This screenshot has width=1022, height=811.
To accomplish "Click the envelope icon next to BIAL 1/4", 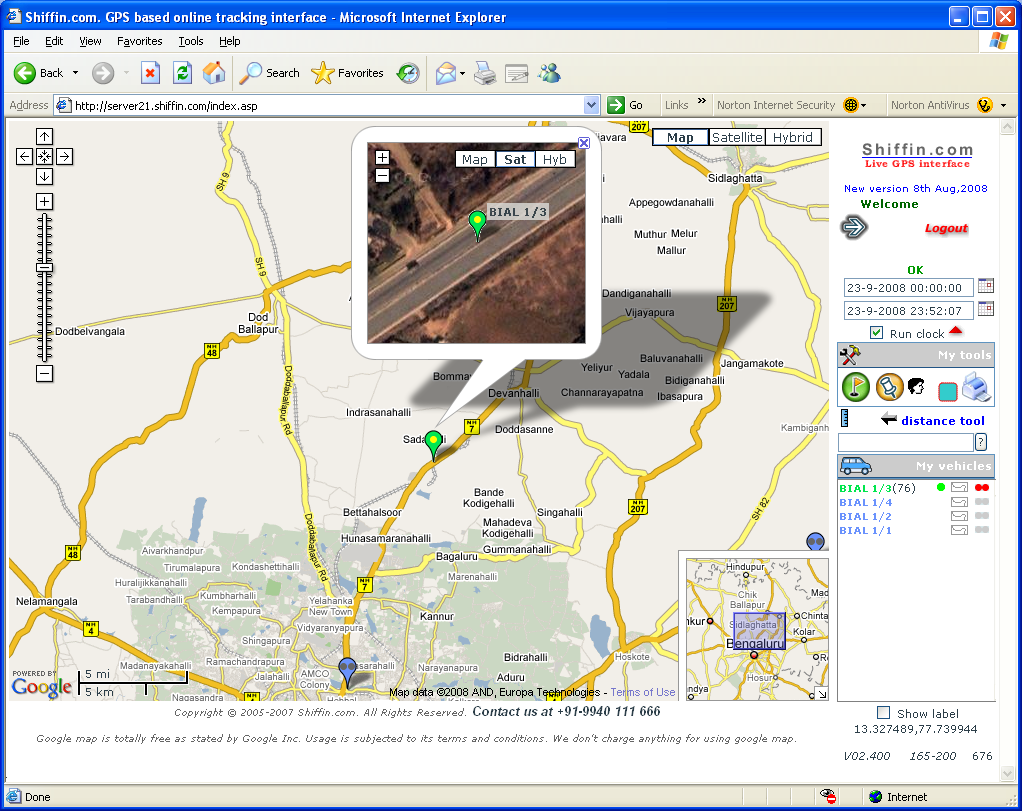I will tap(959, 502).
